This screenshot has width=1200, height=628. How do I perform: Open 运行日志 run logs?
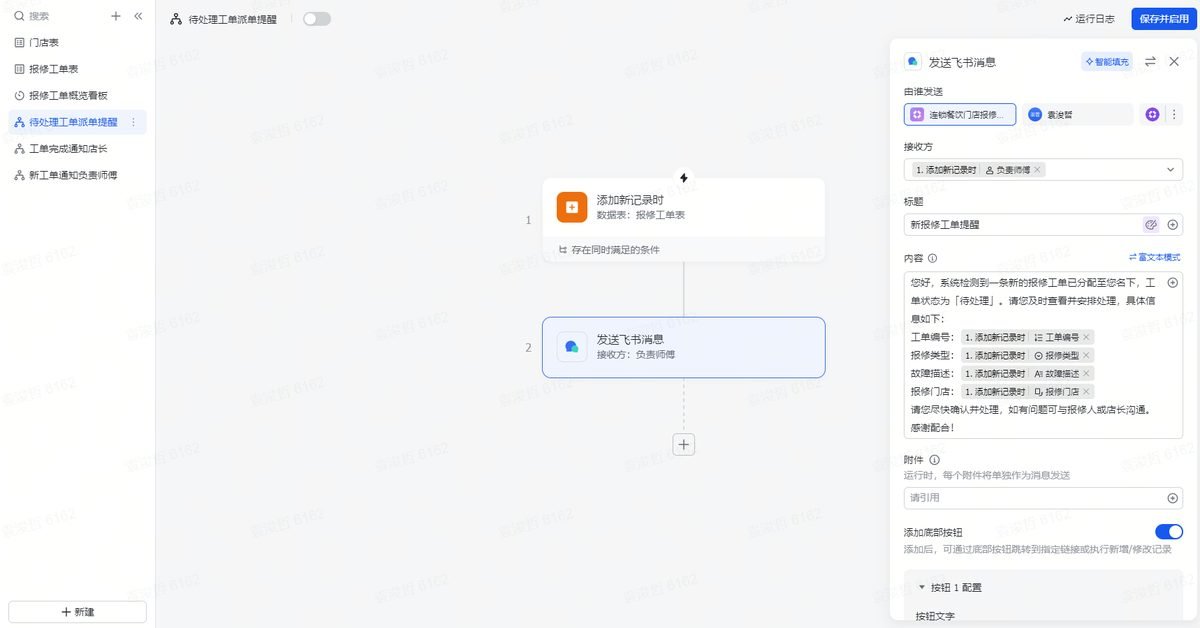[x=1088, y=19]
